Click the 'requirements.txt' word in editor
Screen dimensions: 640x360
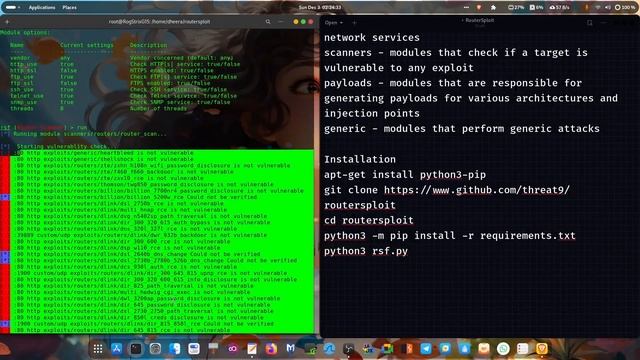pos(527,236)
